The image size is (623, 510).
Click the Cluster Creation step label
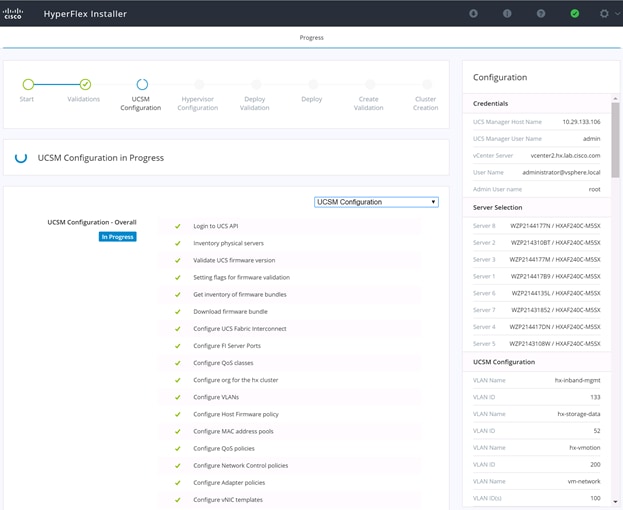pyautogui.click(x=426, y=103)
